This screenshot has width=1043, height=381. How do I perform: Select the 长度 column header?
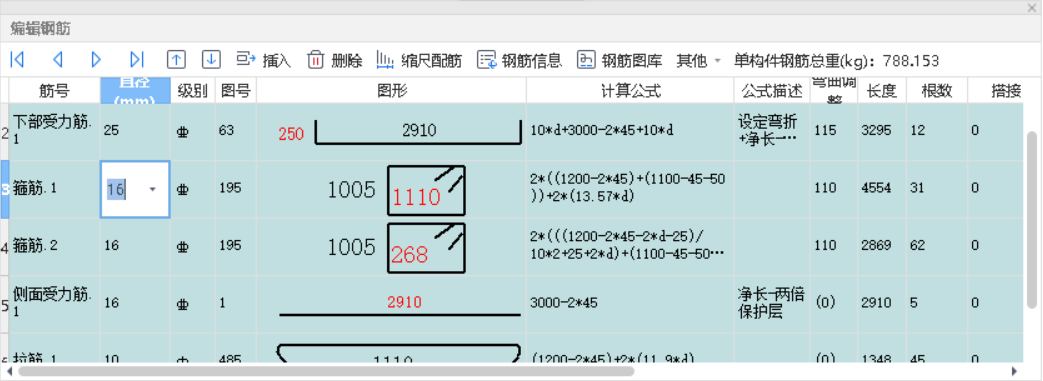(x=881, y=90)
